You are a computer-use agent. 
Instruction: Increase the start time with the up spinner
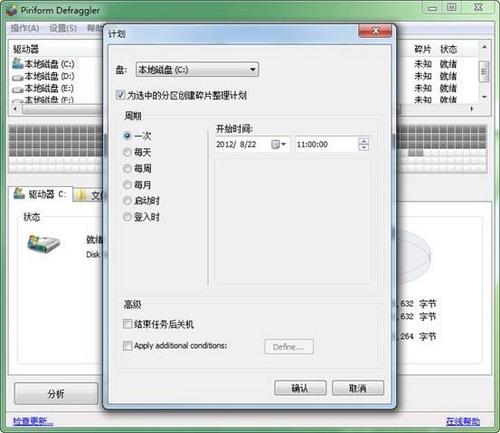point(364,141)
